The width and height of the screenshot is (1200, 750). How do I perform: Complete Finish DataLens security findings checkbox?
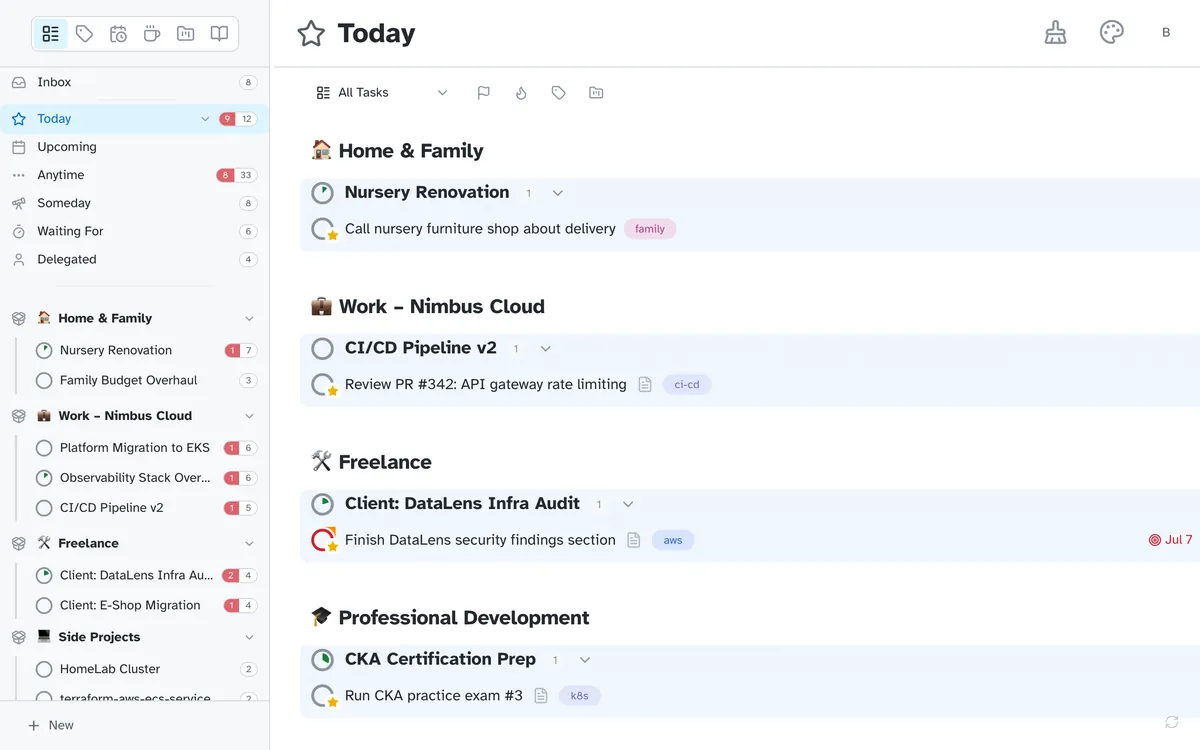pyautogui.click(x=323, y=540)
